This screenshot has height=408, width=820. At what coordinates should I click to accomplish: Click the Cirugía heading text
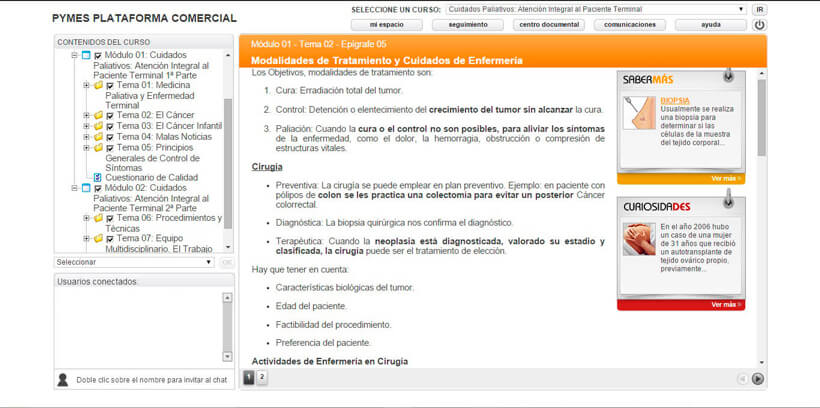coord(267,167)
